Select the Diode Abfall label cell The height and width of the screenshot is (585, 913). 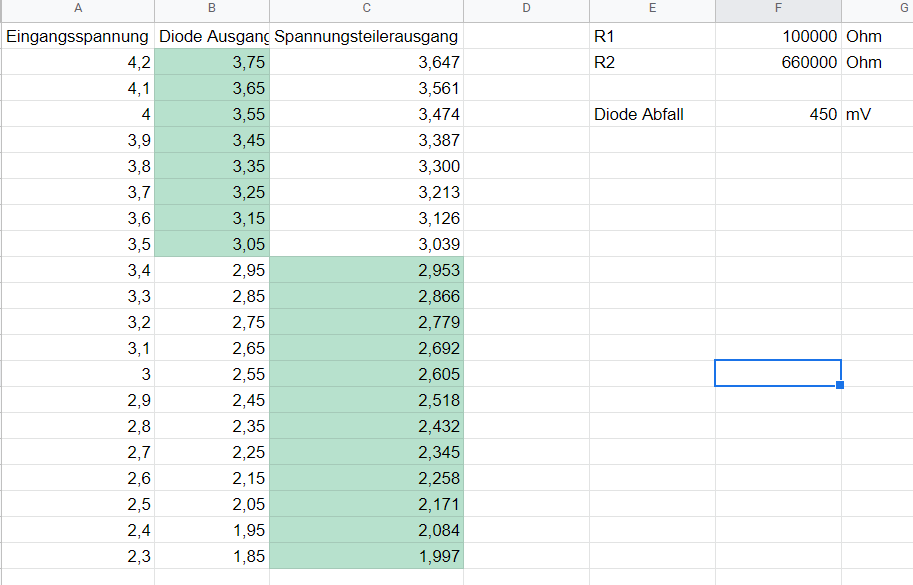tap(652, 114)
